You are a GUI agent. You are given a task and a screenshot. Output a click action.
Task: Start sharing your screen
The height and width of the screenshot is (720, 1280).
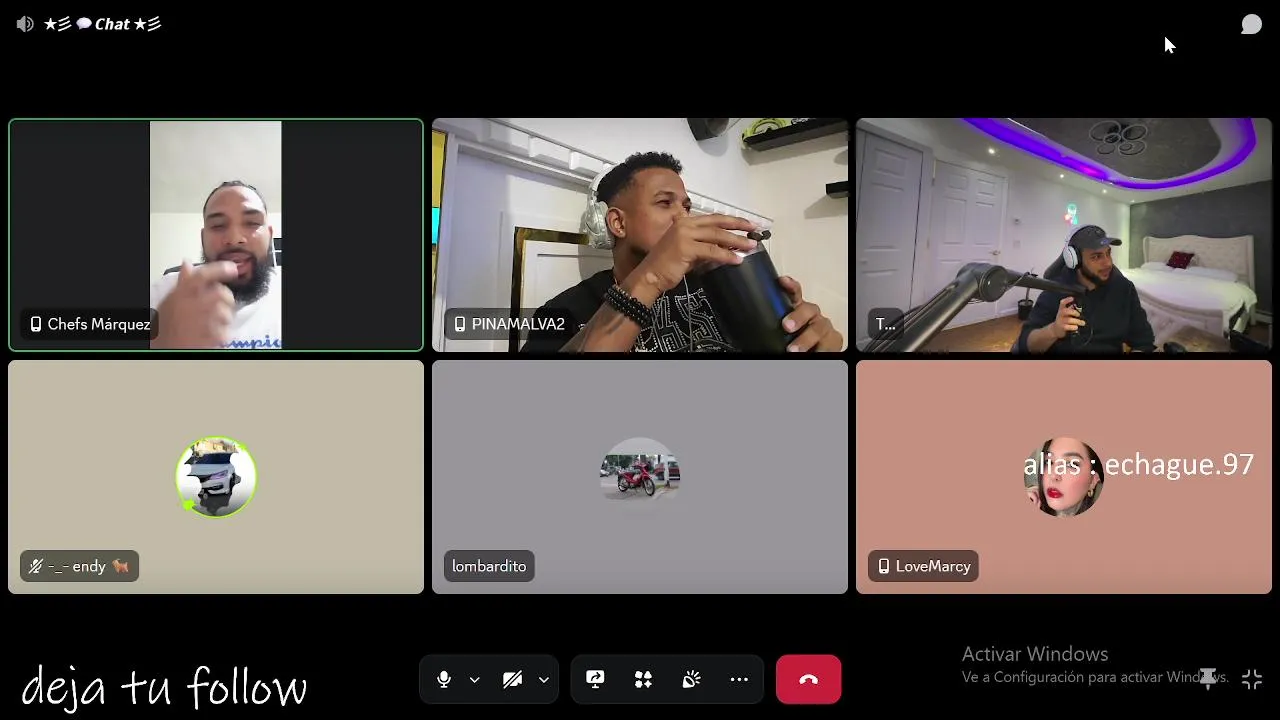click(595, 680)
